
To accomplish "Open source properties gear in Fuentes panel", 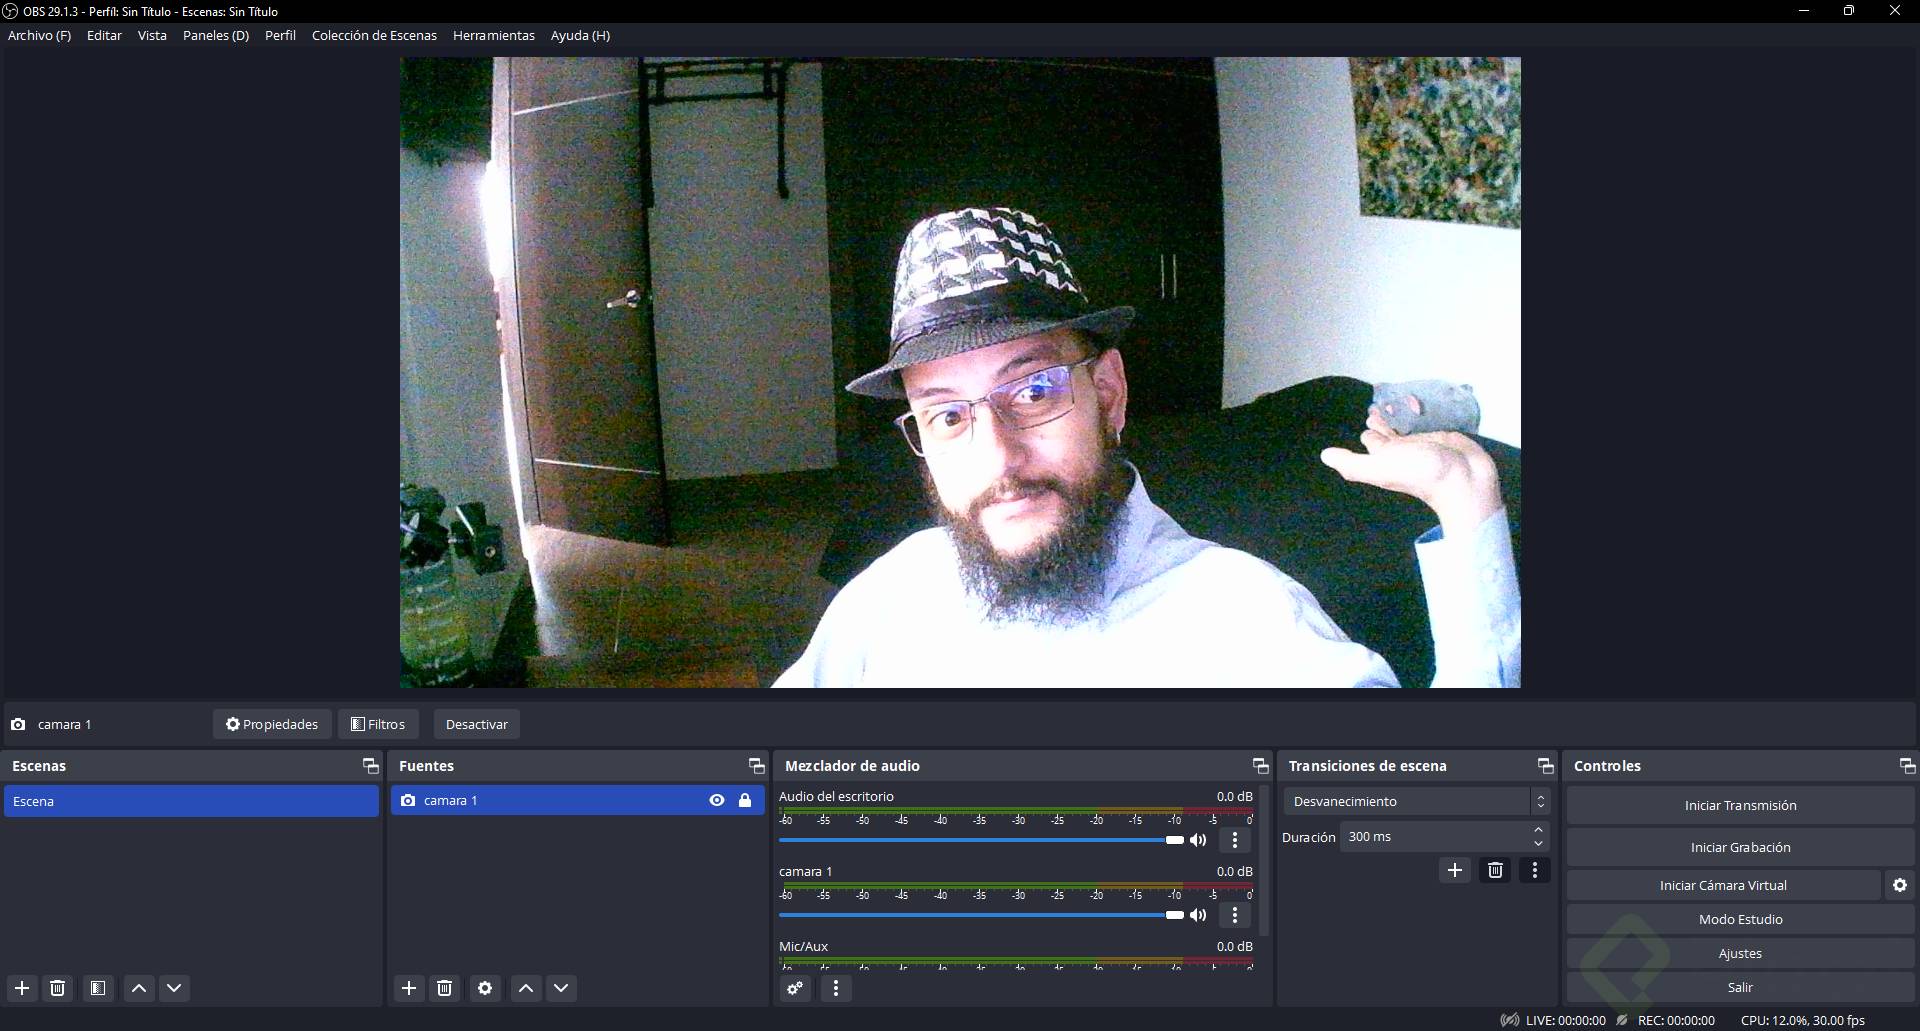I will tap(485, 988).
